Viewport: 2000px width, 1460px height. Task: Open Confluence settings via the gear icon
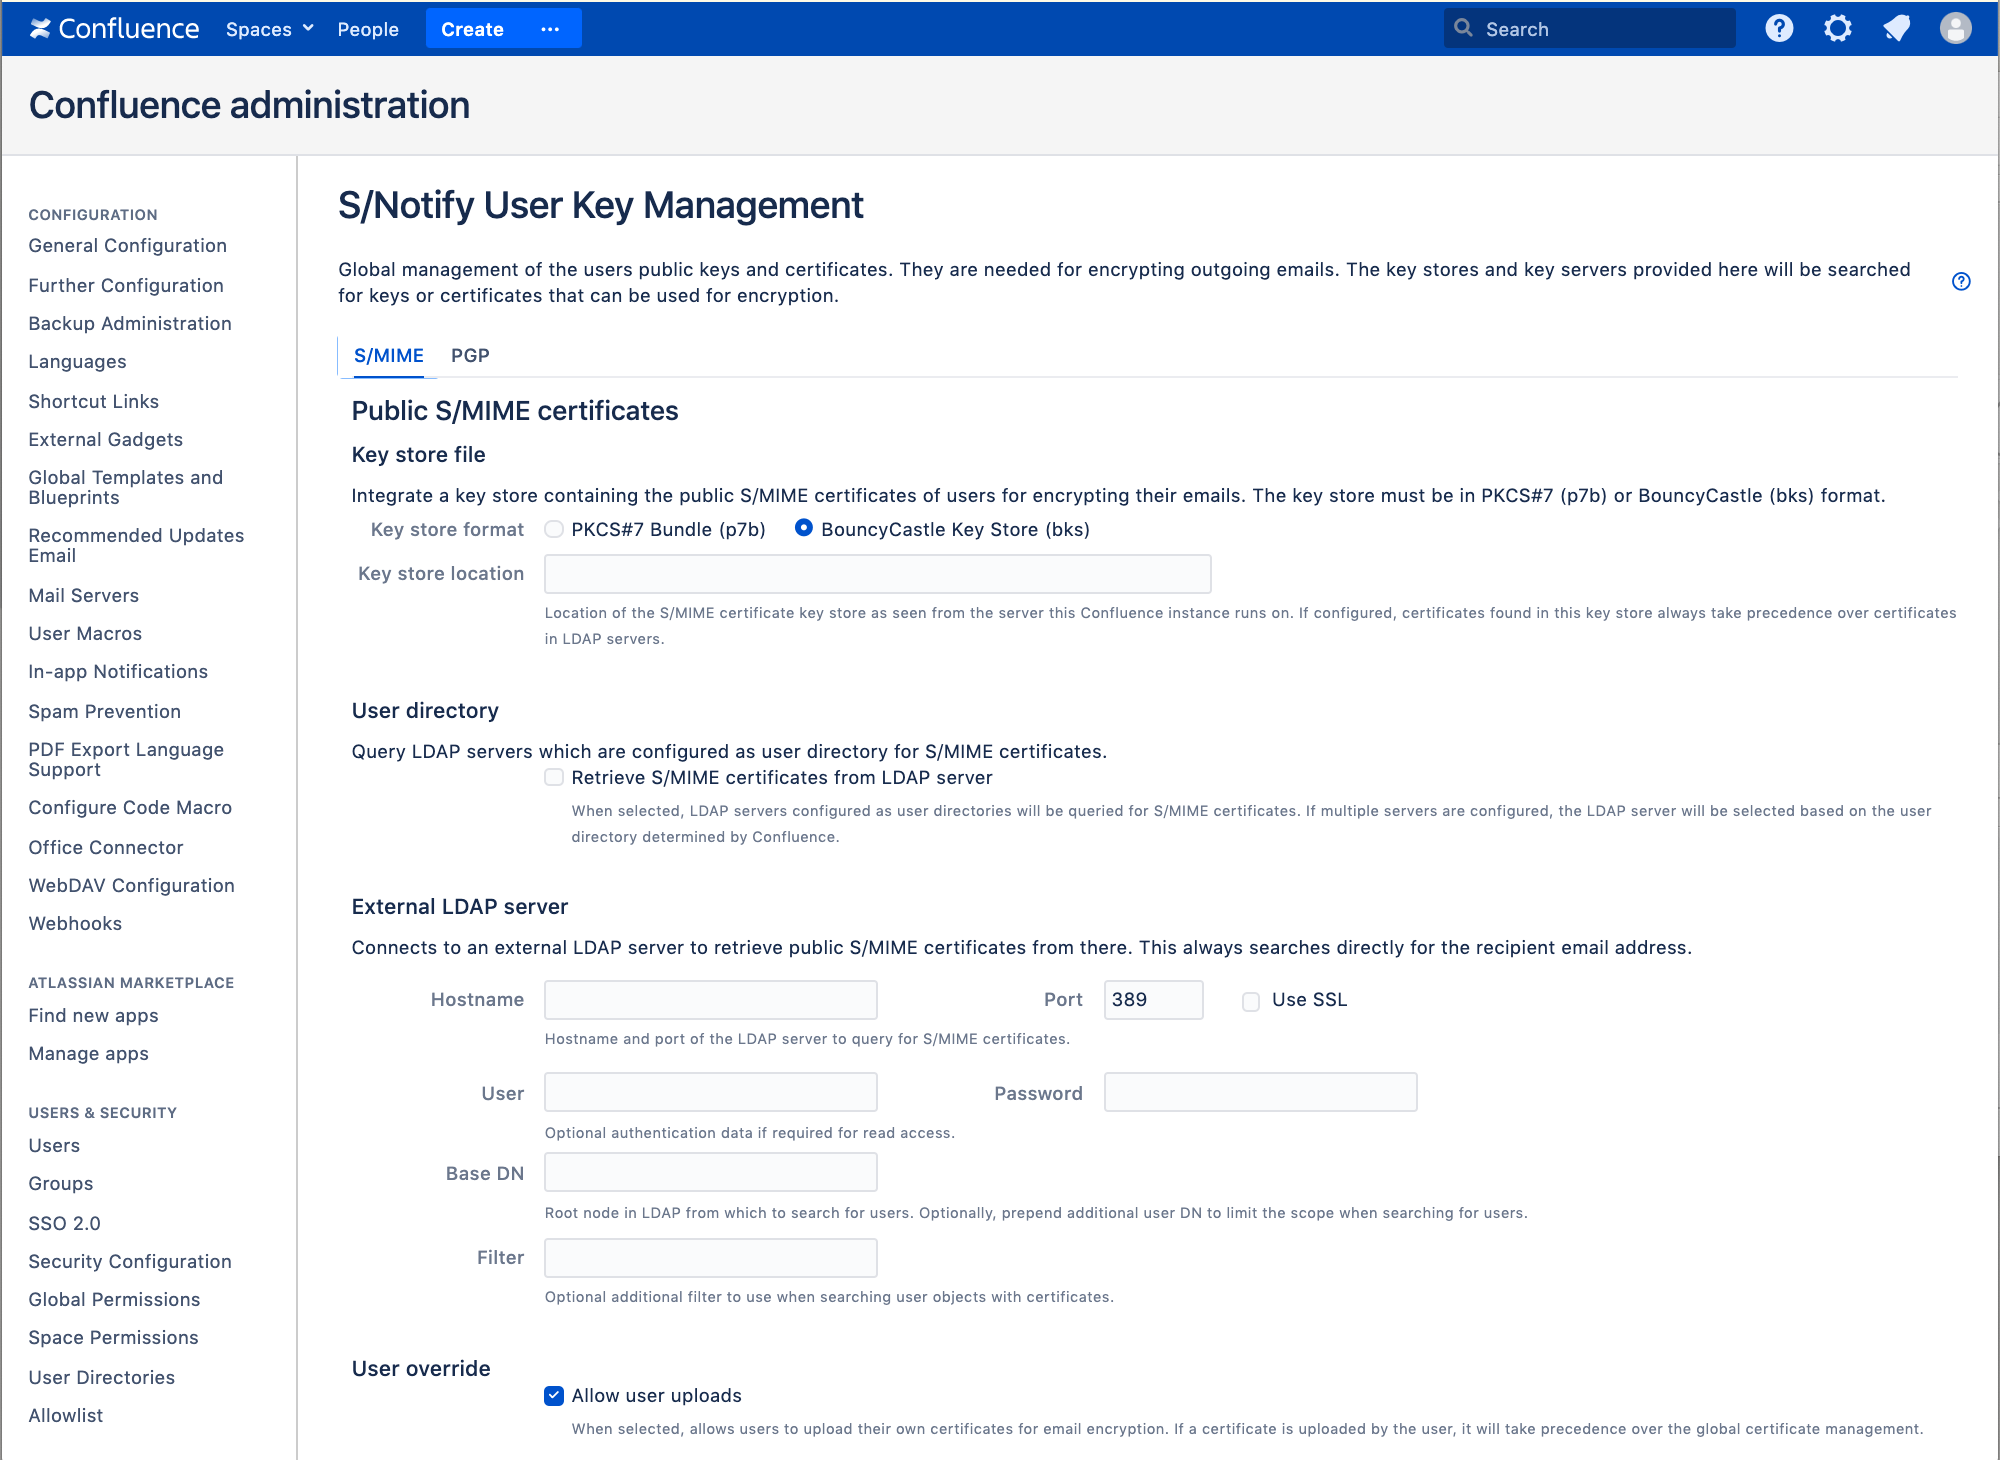[1838, 28]
